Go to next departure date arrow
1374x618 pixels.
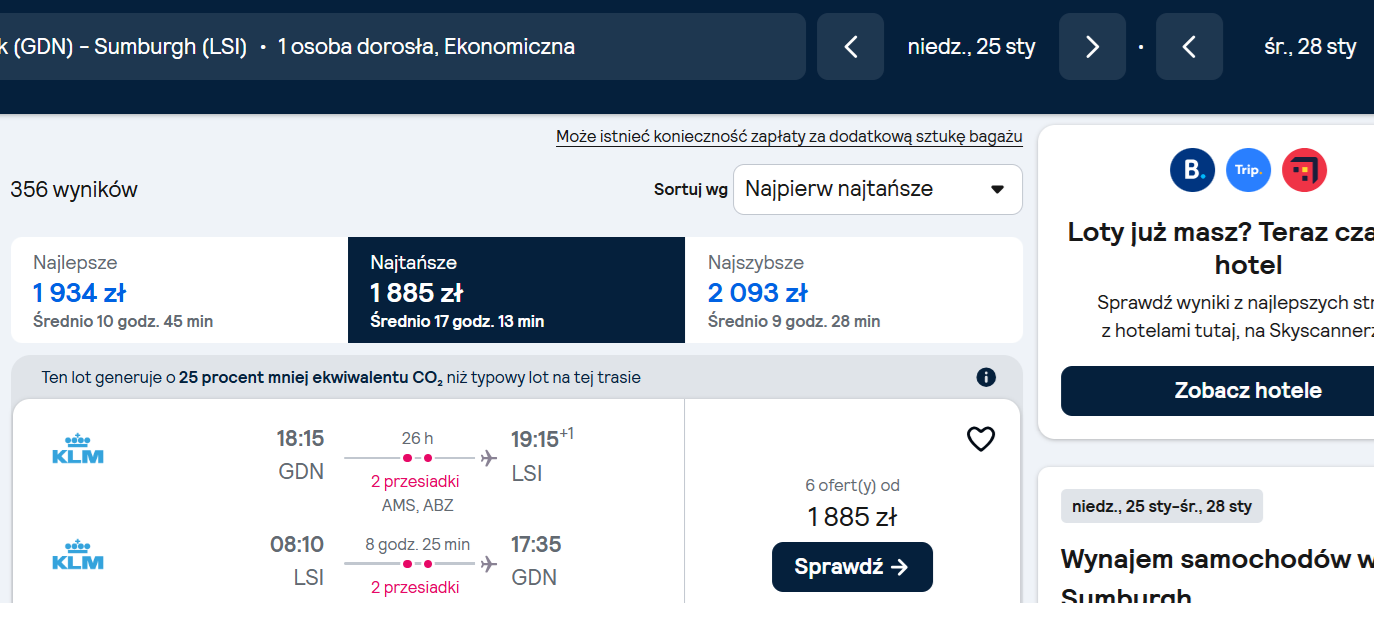tap(1092, 46)
